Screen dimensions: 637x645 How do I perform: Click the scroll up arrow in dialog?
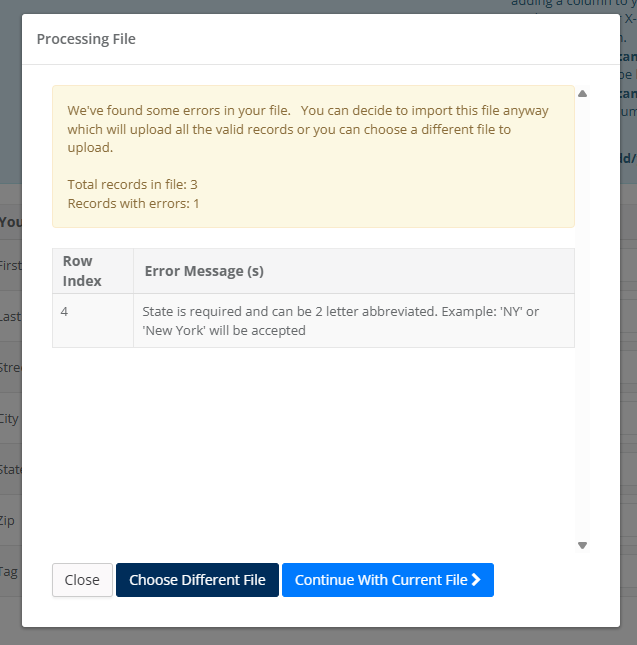(582, 94)
